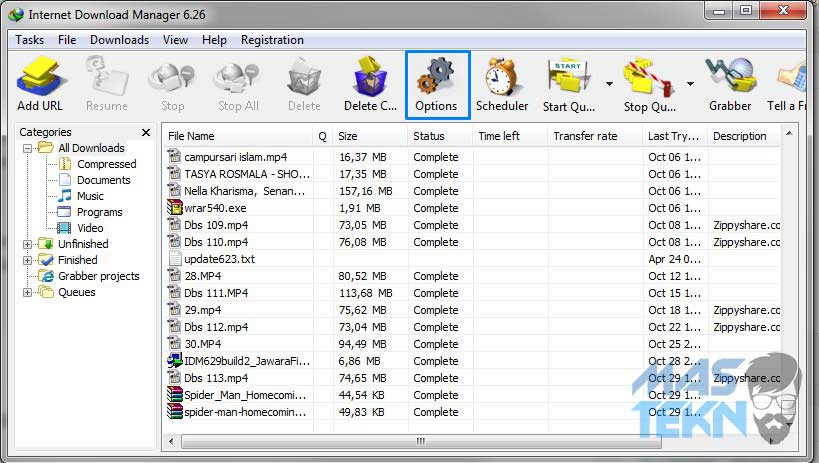Click the campursari islam.mp4 file icon
The height and width of the screenshot is (463, 819).
(174, 156)
